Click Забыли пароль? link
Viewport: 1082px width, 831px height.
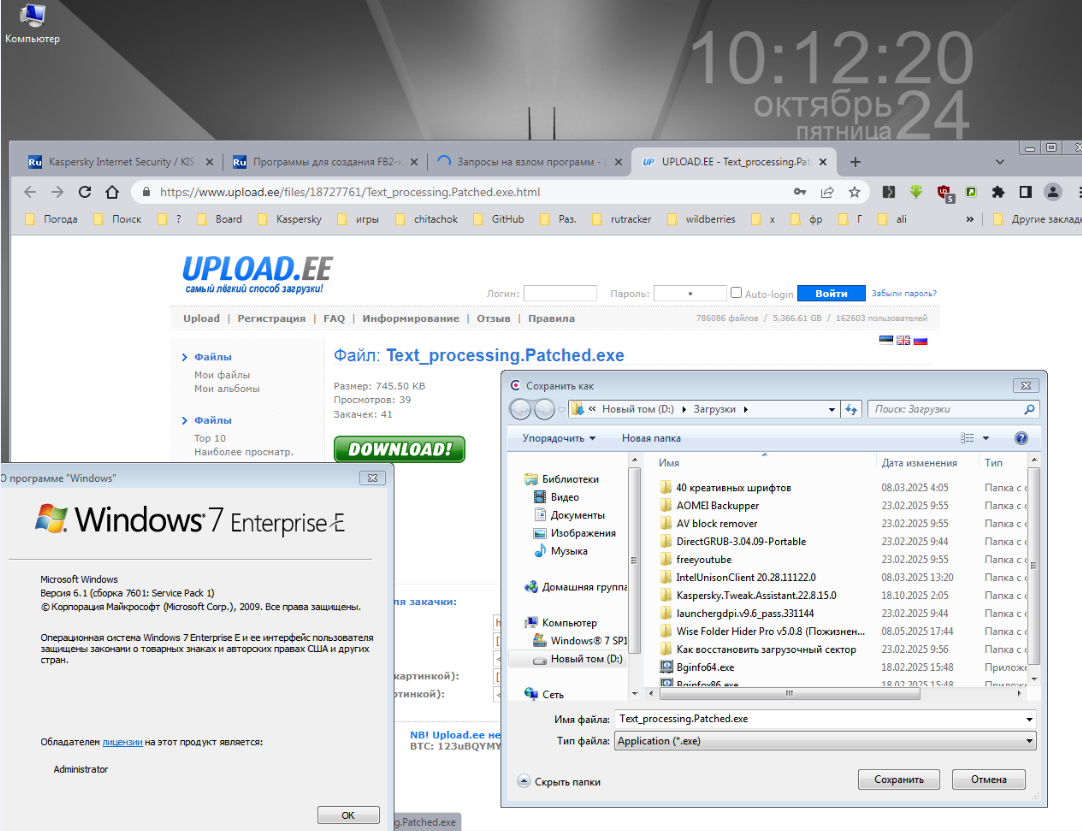tap(903, 293)
